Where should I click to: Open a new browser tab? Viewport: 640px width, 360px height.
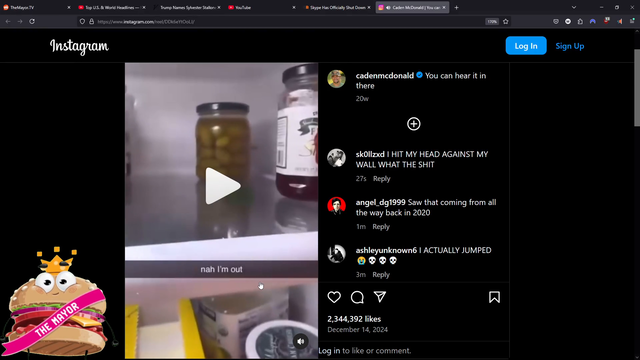click(x=456, y=7)
